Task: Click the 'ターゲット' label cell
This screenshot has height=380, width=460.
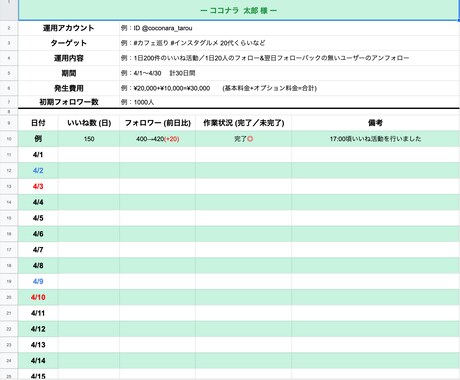Action: pyautogui.click(x=69, y=43)
